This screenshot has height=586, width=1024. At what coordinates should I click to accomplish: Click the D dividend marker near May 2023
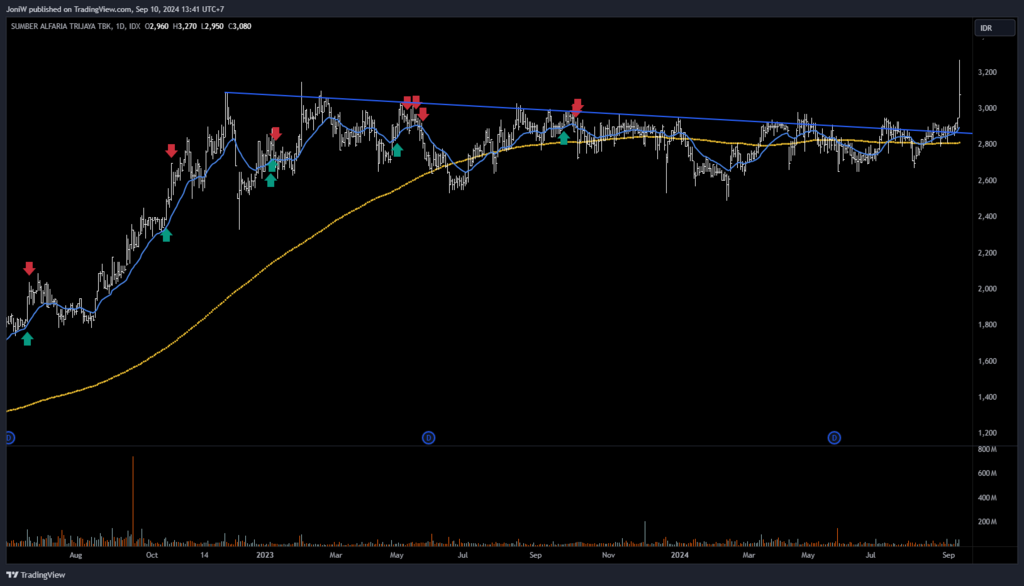(x=428, y=437)
